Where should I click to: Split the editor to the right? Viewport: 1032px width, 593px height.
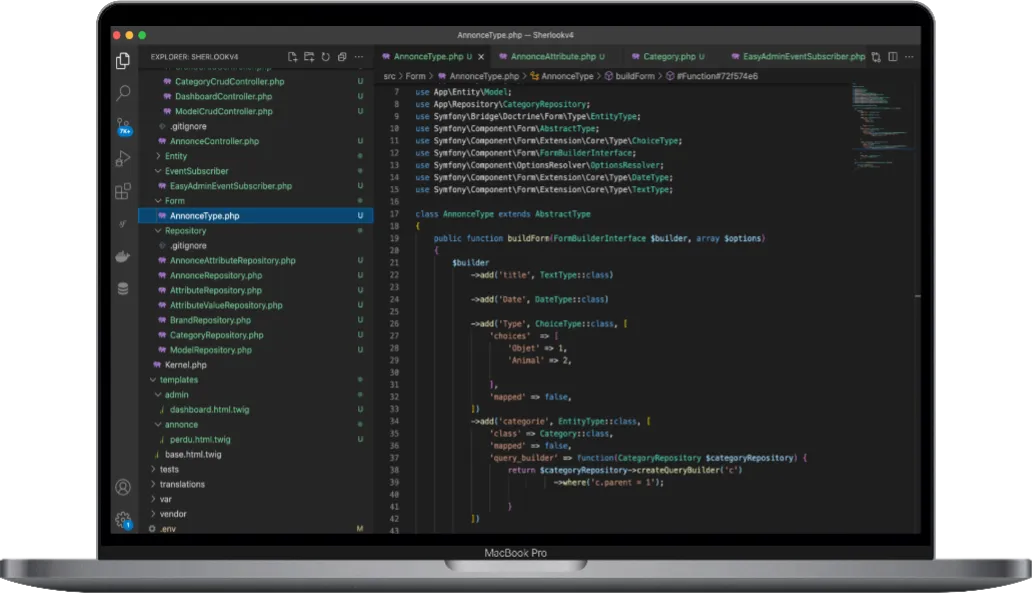point(892,57)
